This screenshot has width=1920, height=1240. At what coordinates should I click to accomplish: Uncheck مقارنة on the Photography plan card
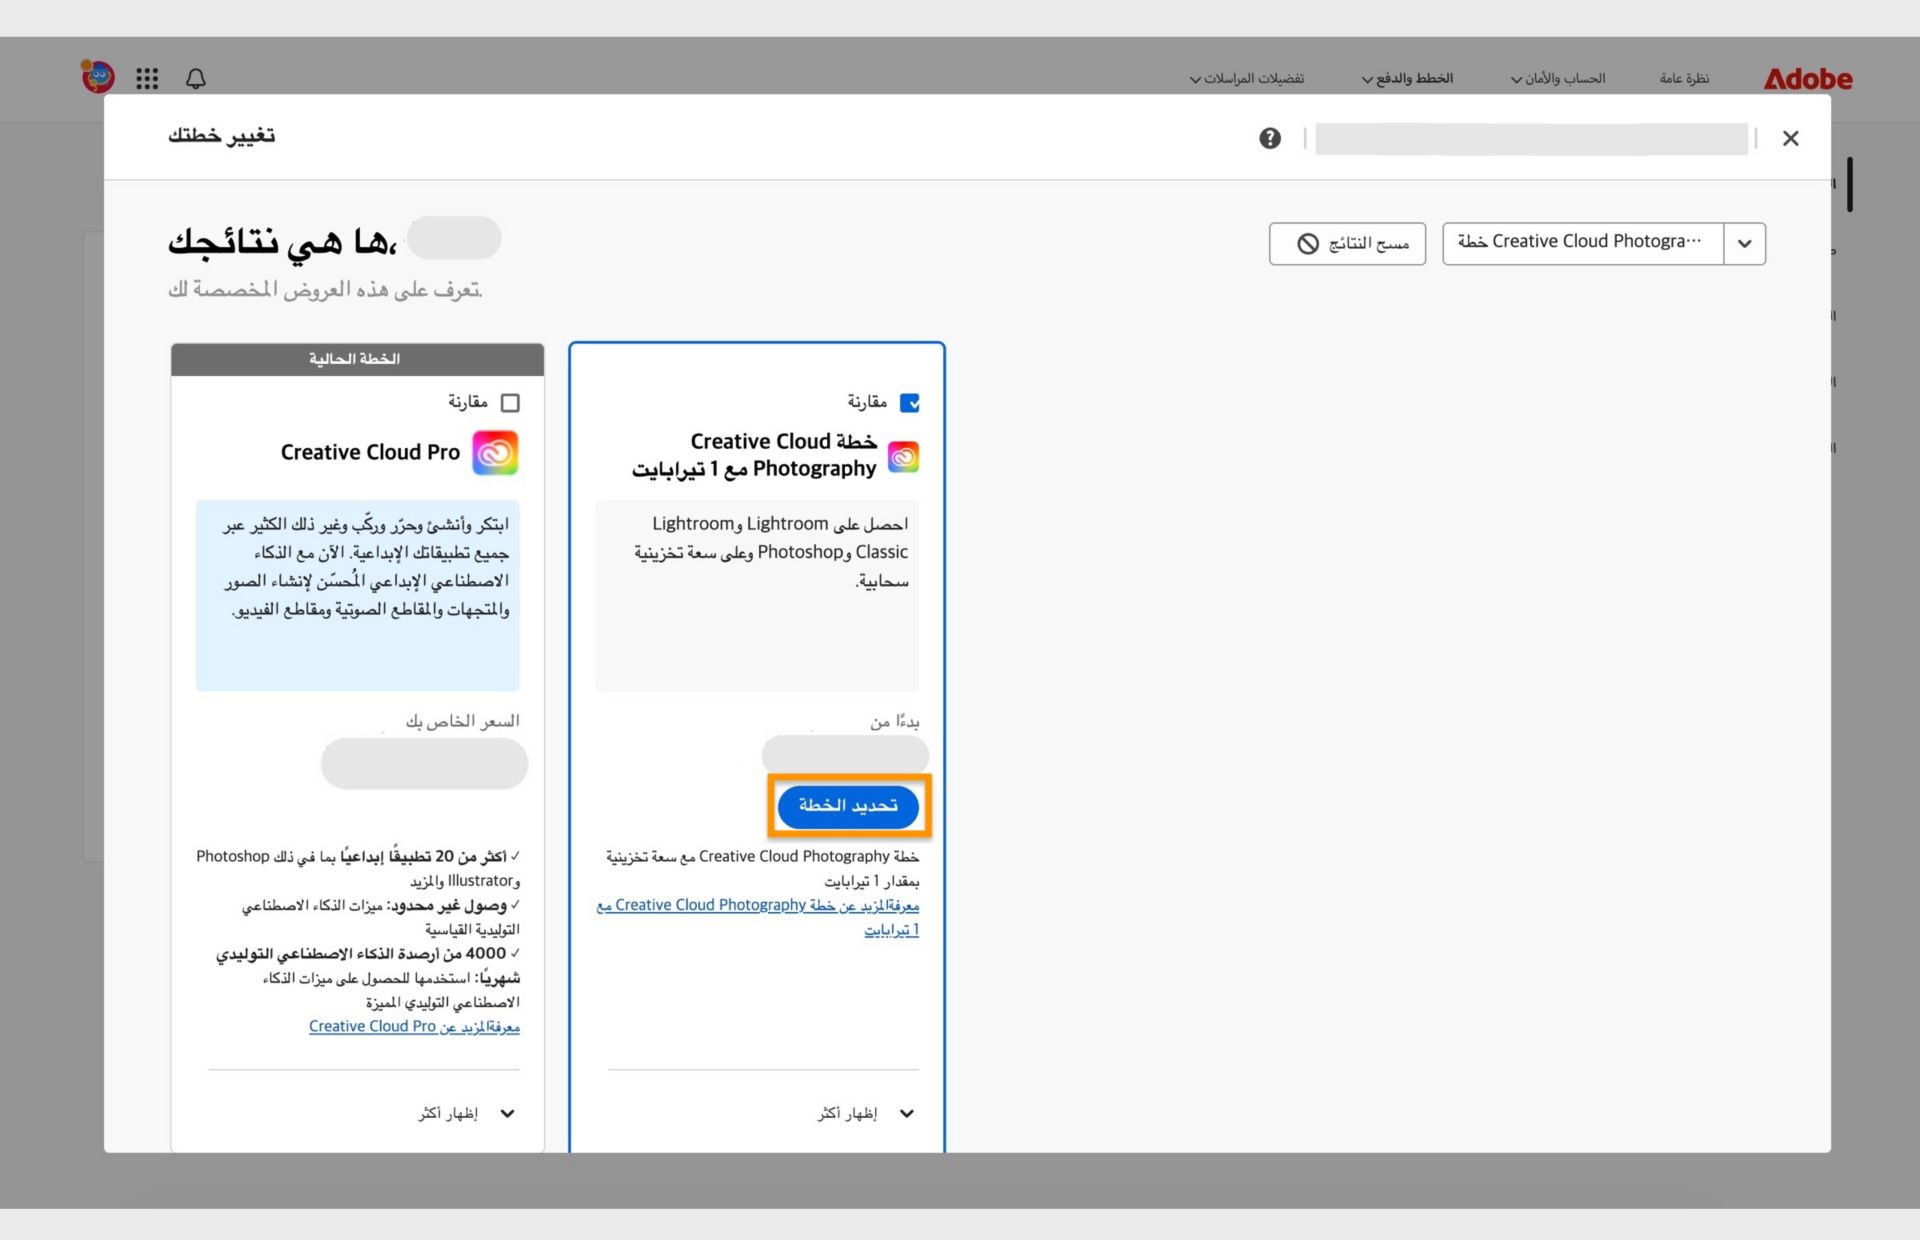tap(911, 402)
